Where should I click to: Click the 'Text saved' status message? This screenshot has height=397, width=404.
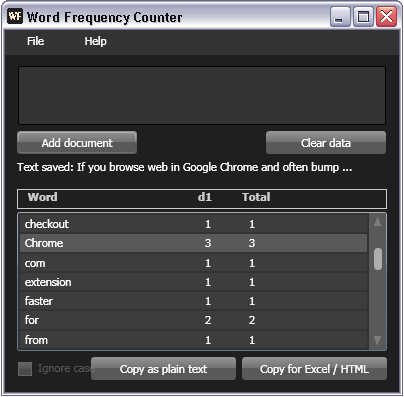pos(185,167)
